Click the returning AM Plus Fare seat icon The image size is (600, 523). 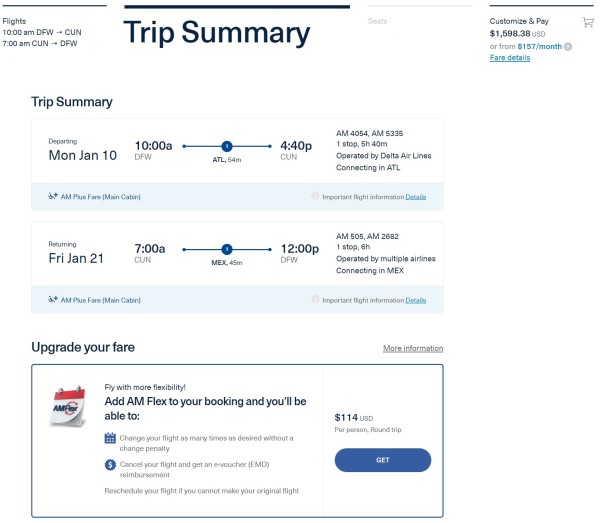pos(52,300)
